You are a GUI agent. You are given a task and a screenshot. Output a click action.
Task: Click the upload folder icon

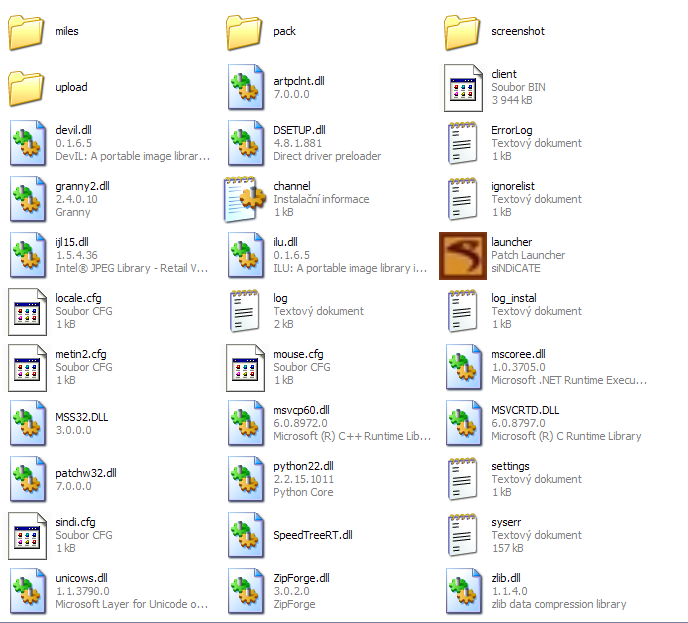(x=27, y=88)
